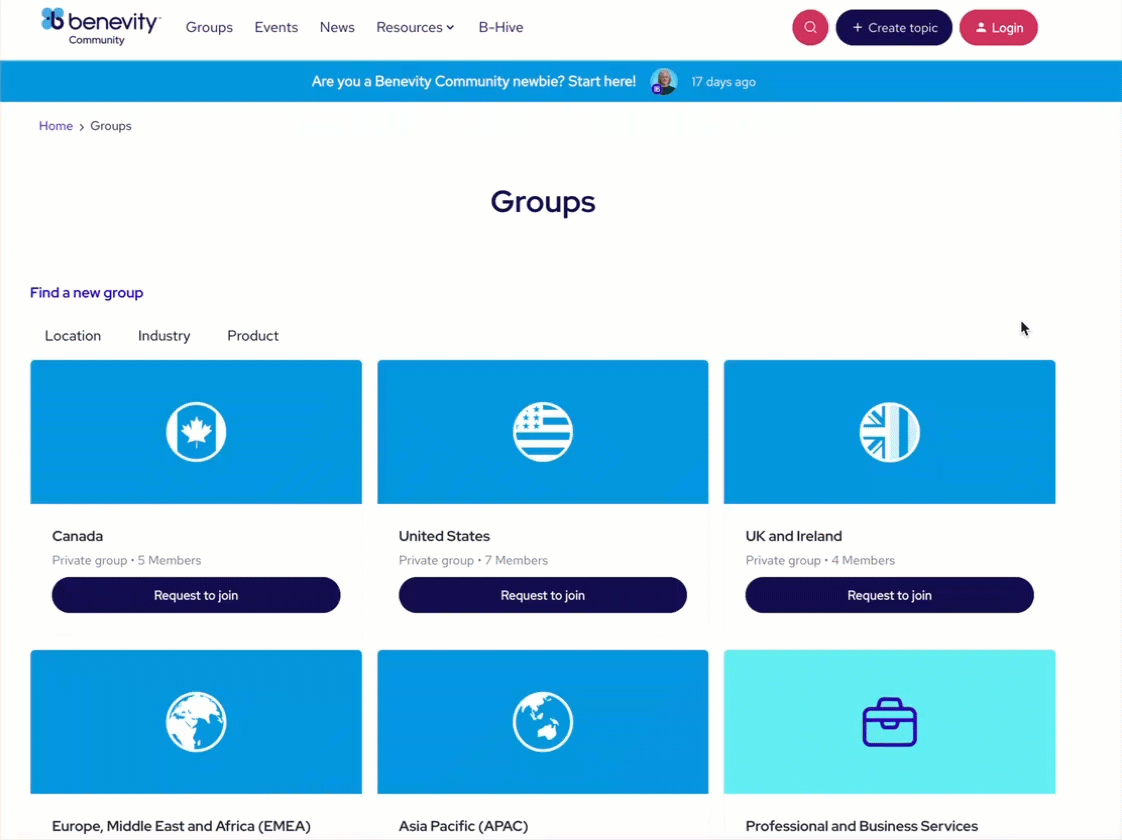Open the B-Hive page
Screen dimensions: 1122x840
(x=501, y=27)
